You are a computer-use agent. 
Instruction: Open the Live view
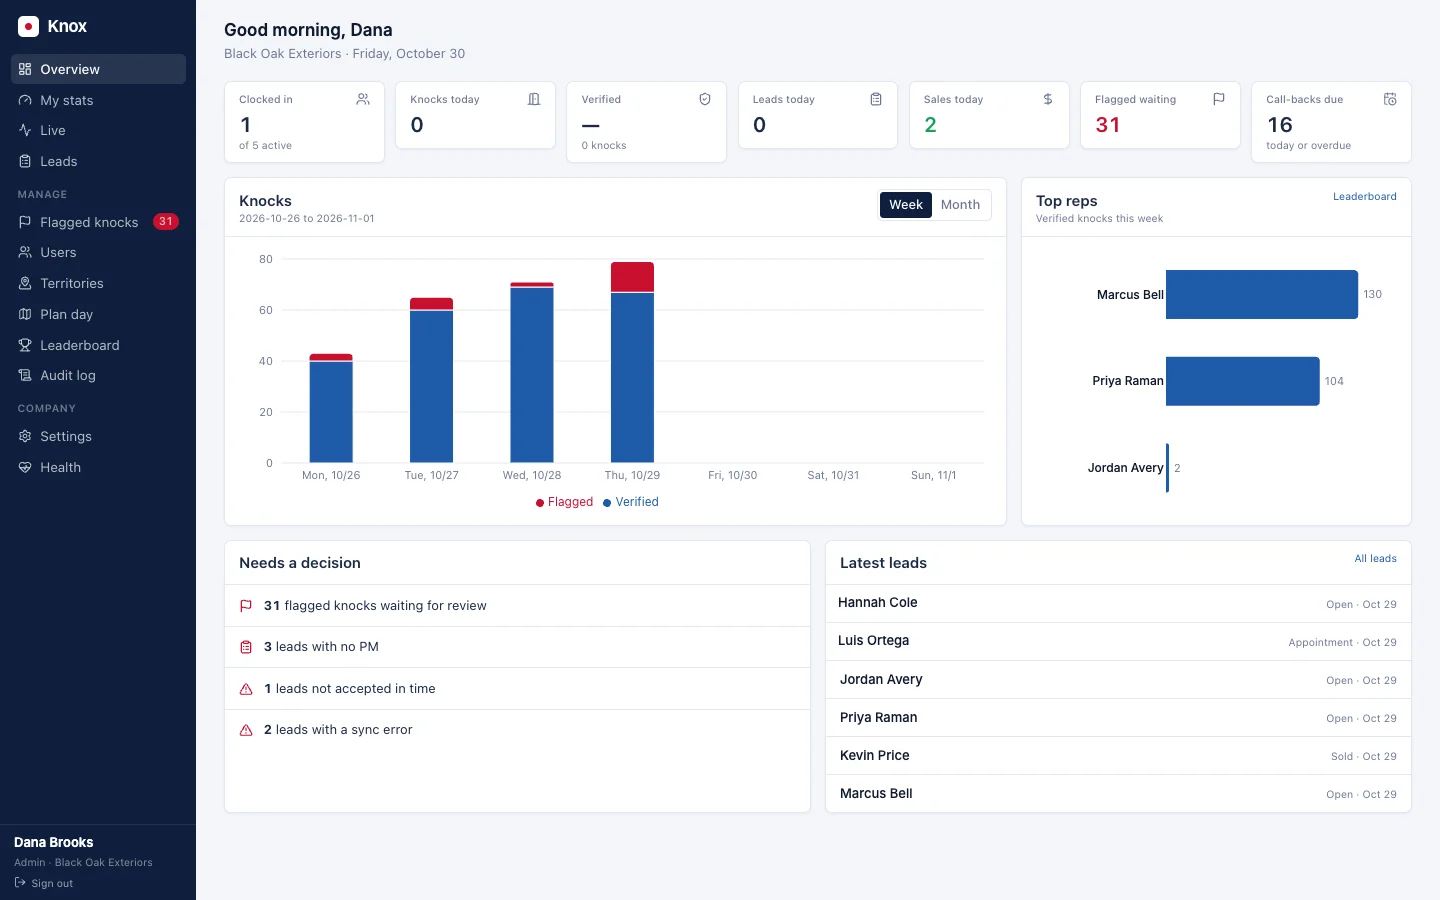pyautogui.click(x=98, y=130)
